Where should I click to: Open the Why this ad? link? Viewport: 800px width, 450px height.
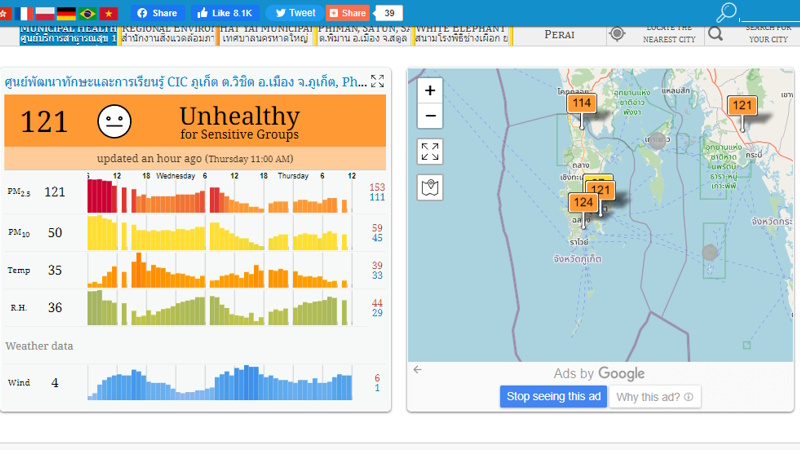(x=654, y=397)
